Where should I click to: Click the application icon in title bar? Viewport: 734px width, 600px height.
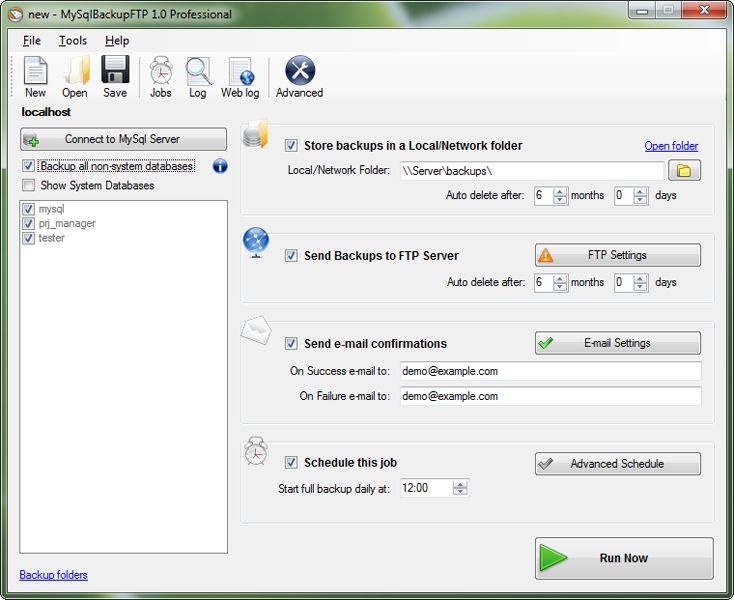coord(15,15)
